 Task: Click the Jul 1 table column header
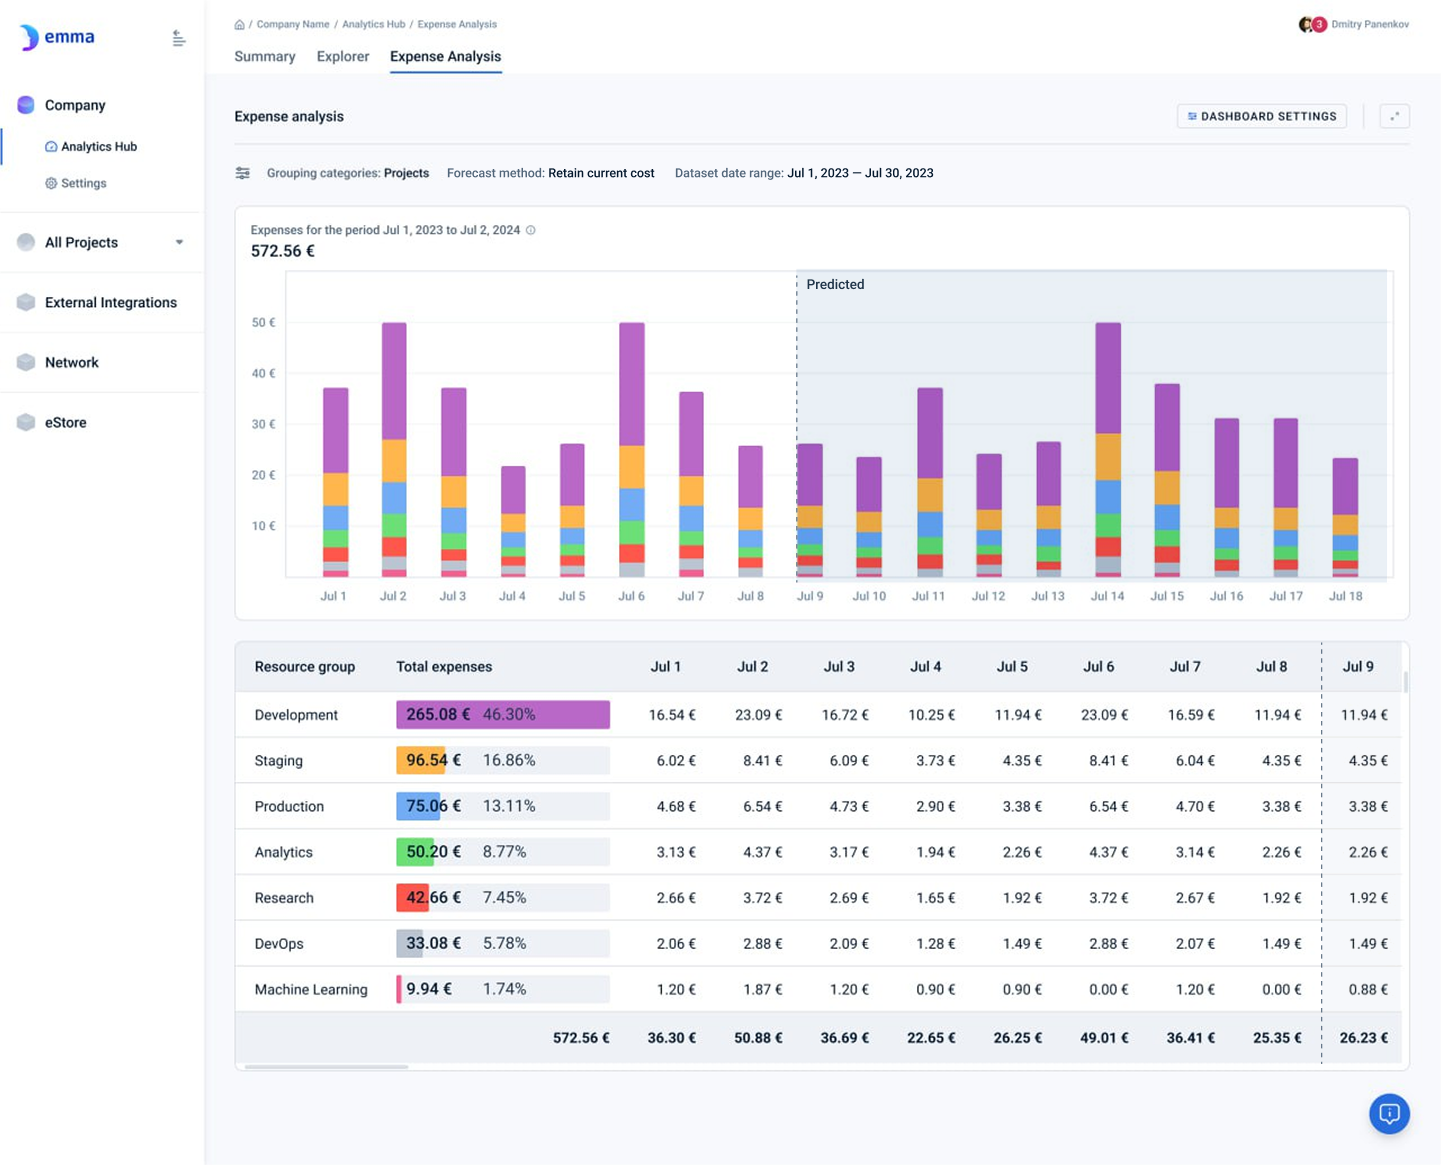[x=666, y=667]
